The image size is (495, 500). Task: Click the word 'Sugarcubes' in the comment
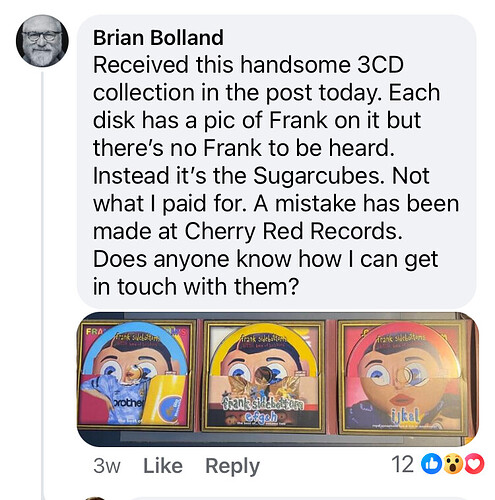317,176
